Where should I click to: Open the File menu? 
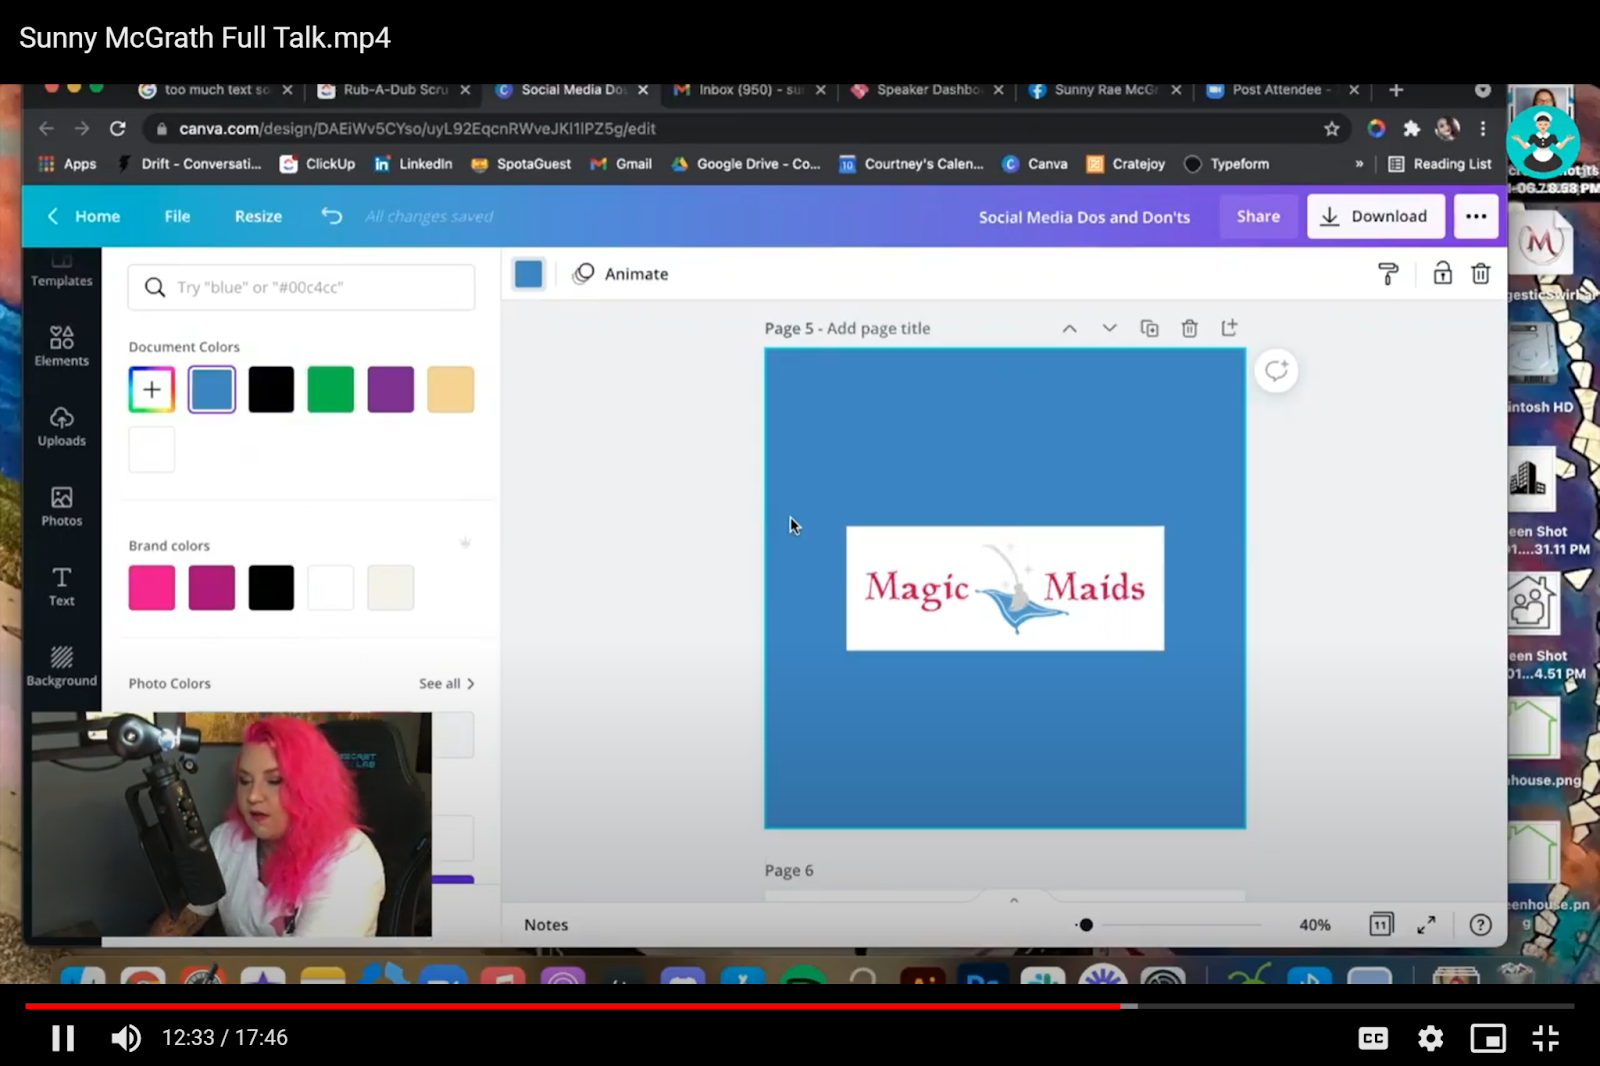[x=177, y=216]
